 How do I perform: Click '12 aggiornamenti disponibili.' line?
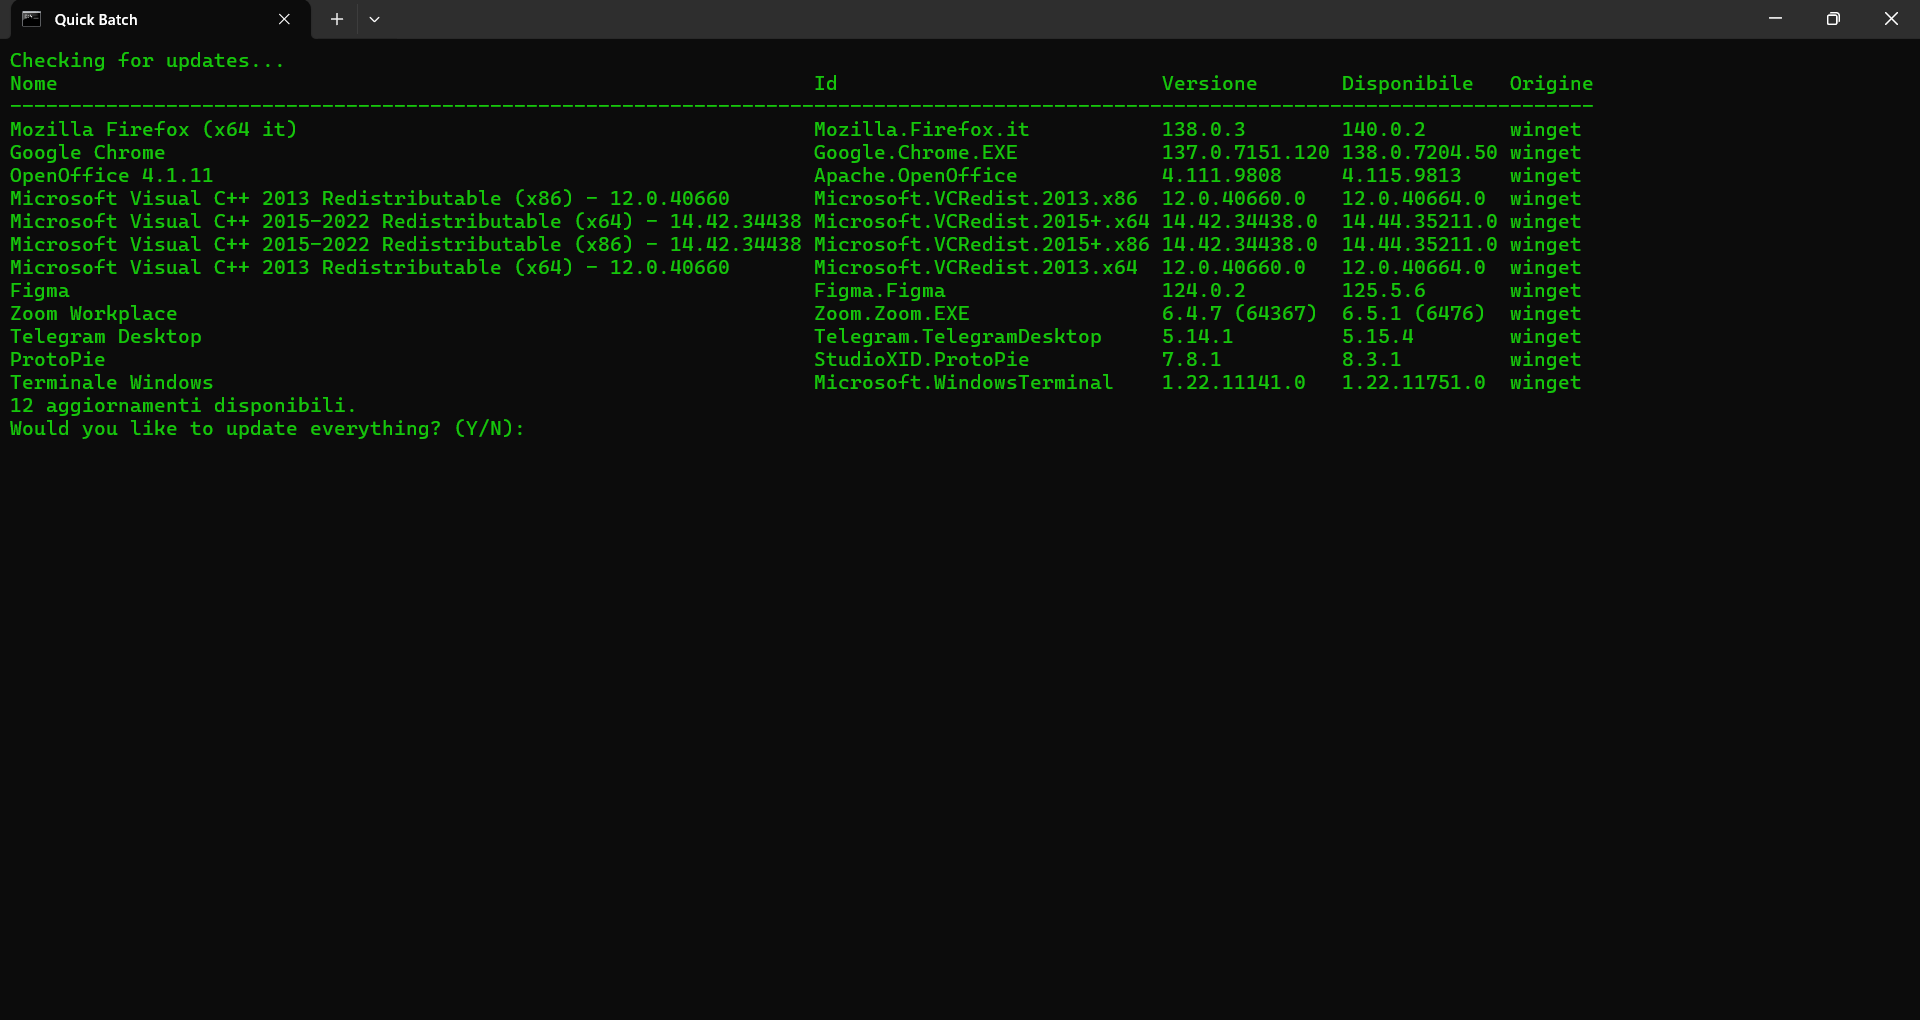click(183, 406)
